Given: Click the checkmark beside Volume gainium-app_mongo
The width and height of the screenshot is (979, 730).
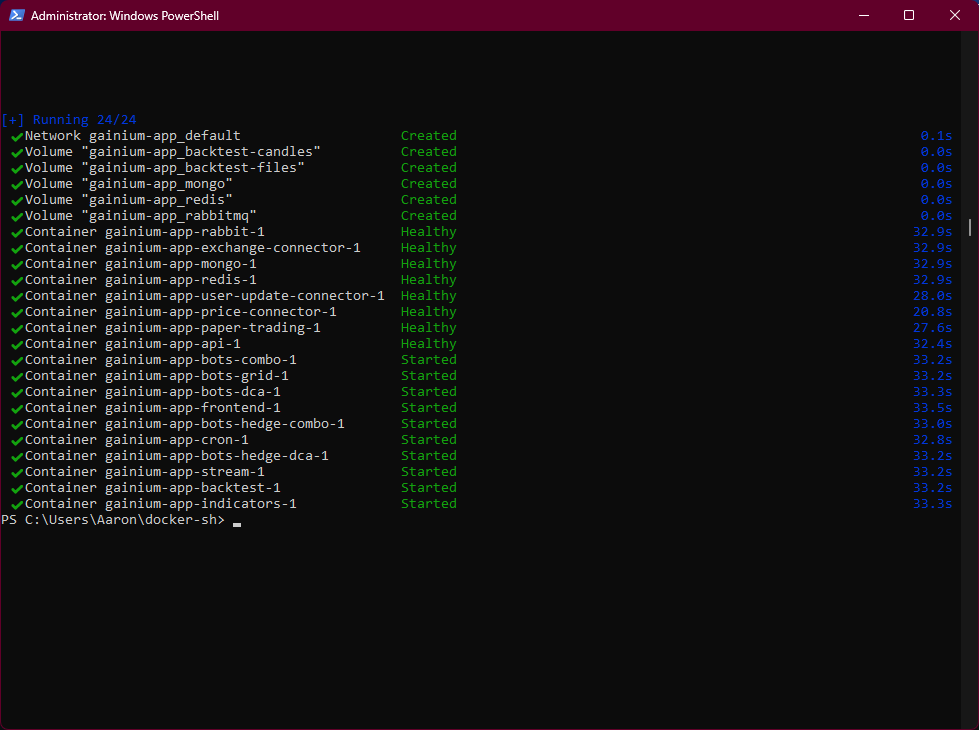Looking at the screenshot, I should (x=17, y=184).
